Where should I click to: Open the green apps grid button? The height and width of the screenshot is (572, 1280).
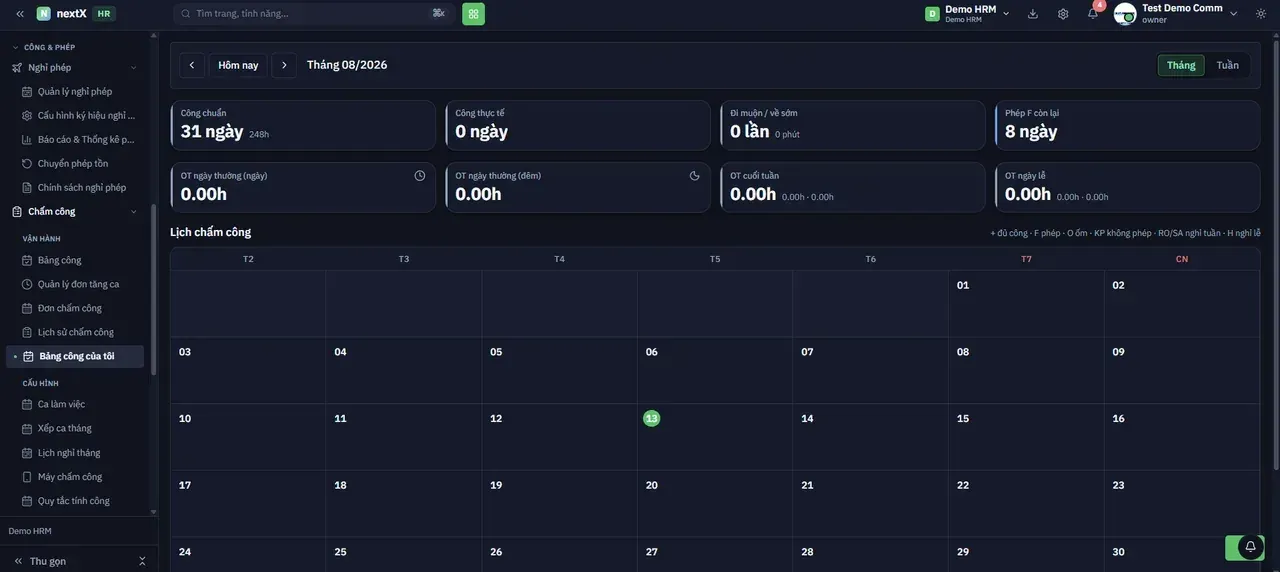point(473,14)
